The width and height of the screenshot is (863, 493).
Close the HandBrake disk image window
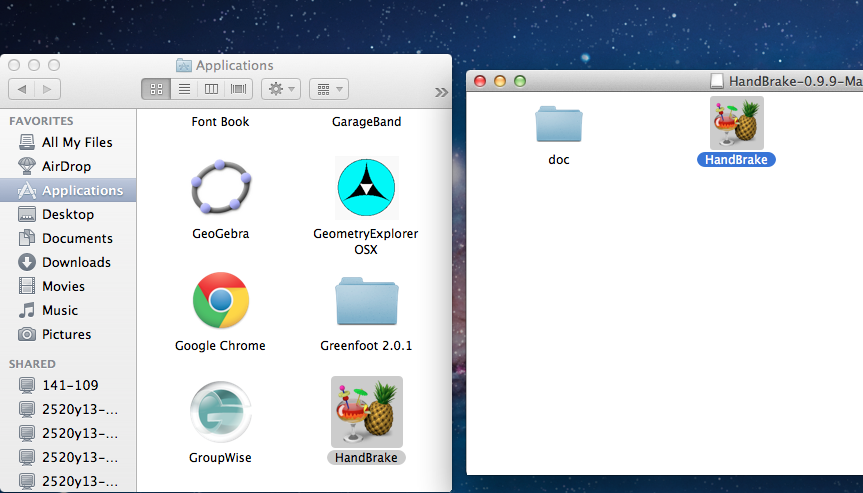480,81
